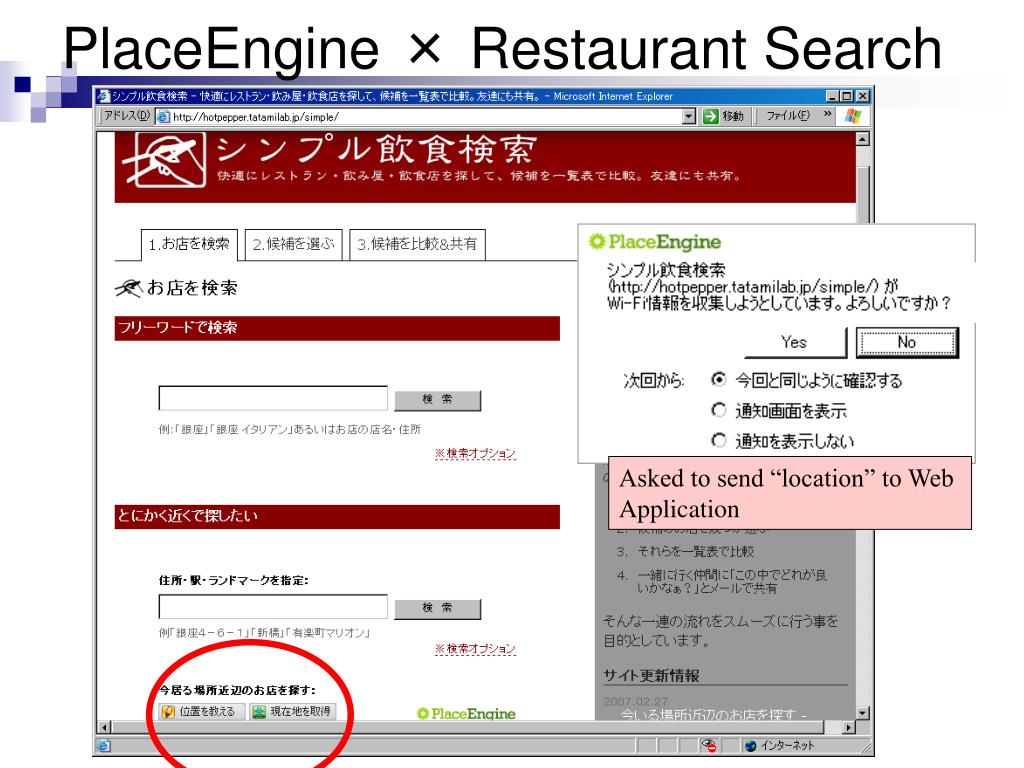Click the Internet Explorer title bar icon
The height and width of the screenshot is (768, 1024).
click(x=103, y=96)
